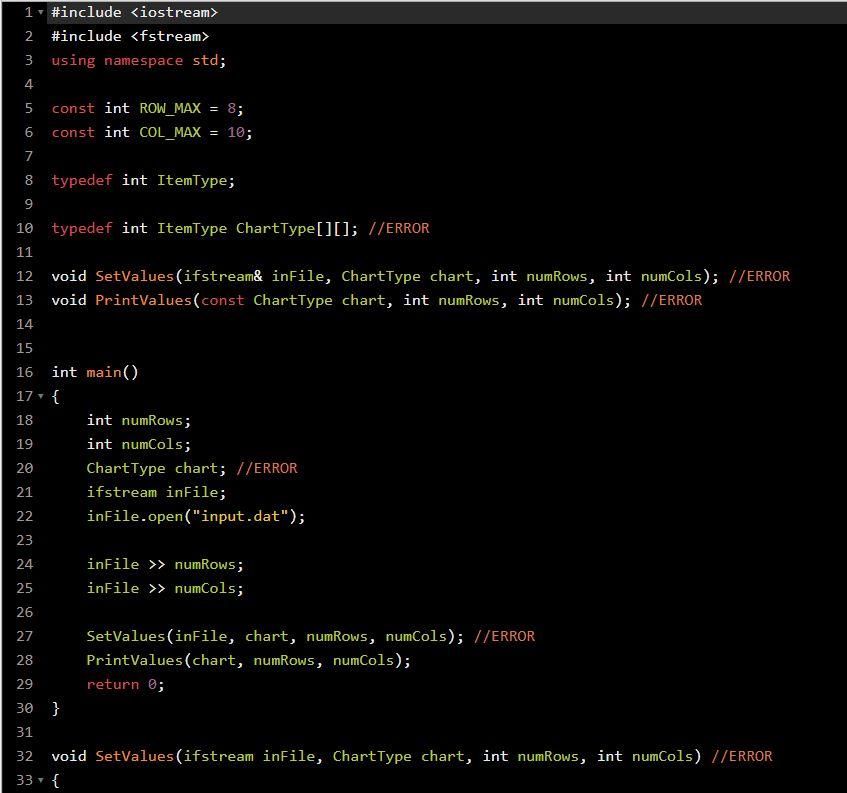847x793 pixels.
Task: Click the PrintValues prototype name on line 13
Action: (143, 300)
